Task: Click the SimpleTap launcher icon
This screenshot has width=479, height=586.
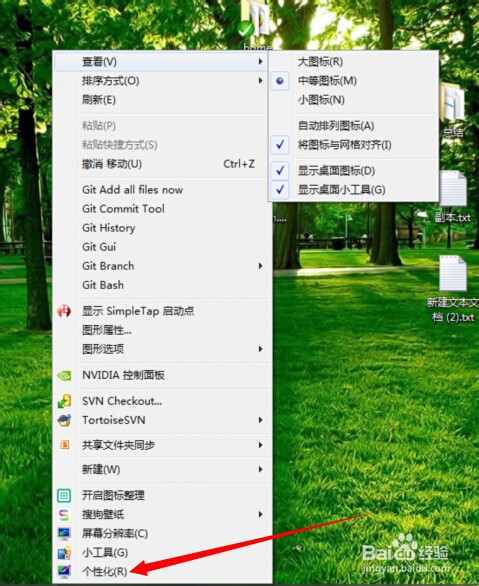Action: (64, 311)
